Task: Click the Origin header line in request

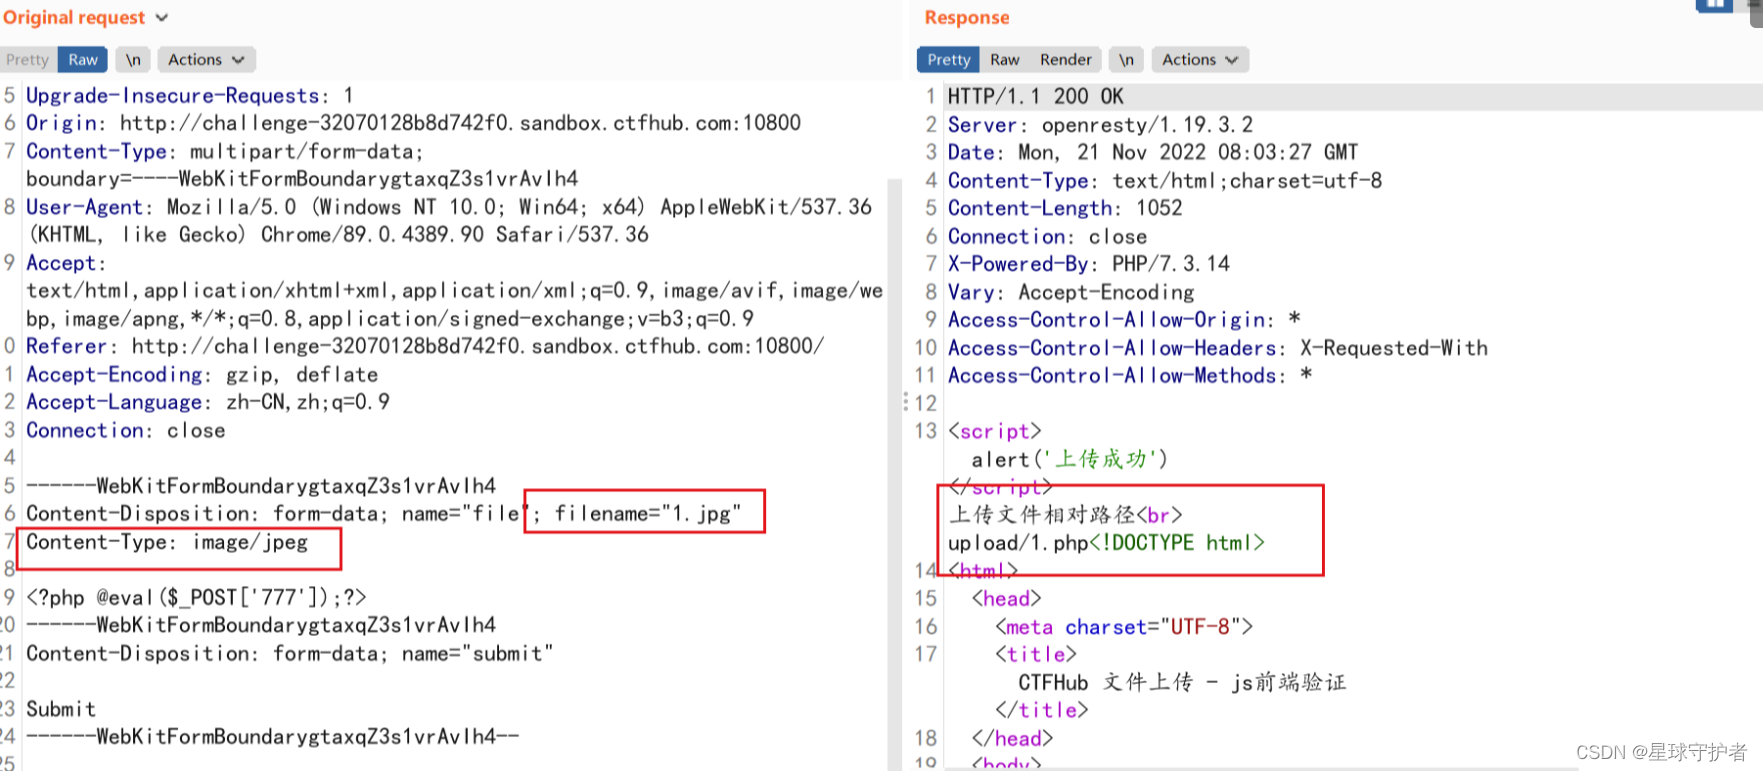Action: pyautogui.click(x=413, y=123)
